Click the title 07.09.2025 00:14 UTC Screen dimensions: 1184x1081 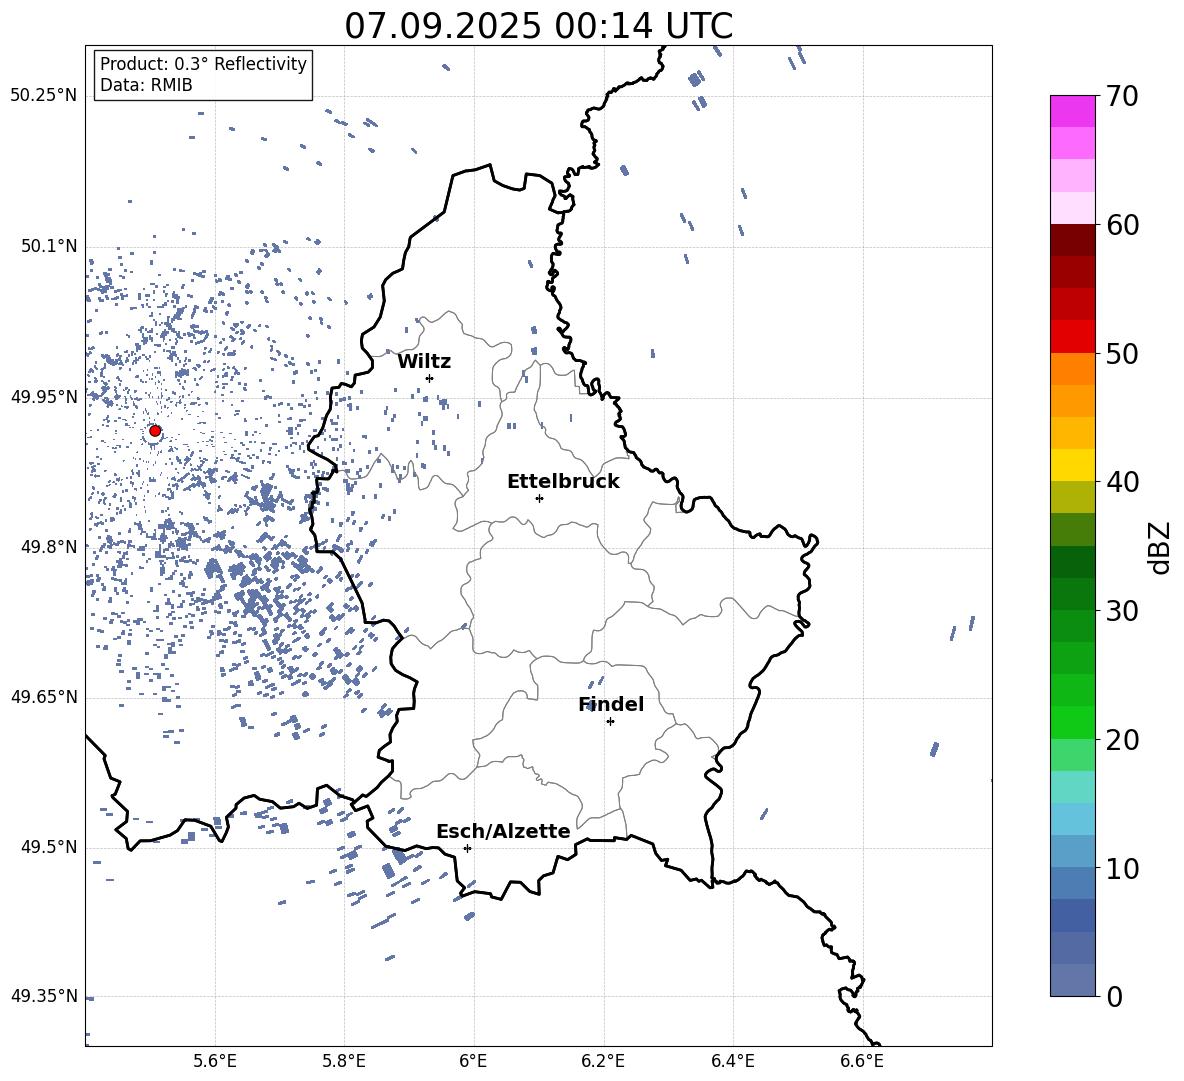[538, 26]
